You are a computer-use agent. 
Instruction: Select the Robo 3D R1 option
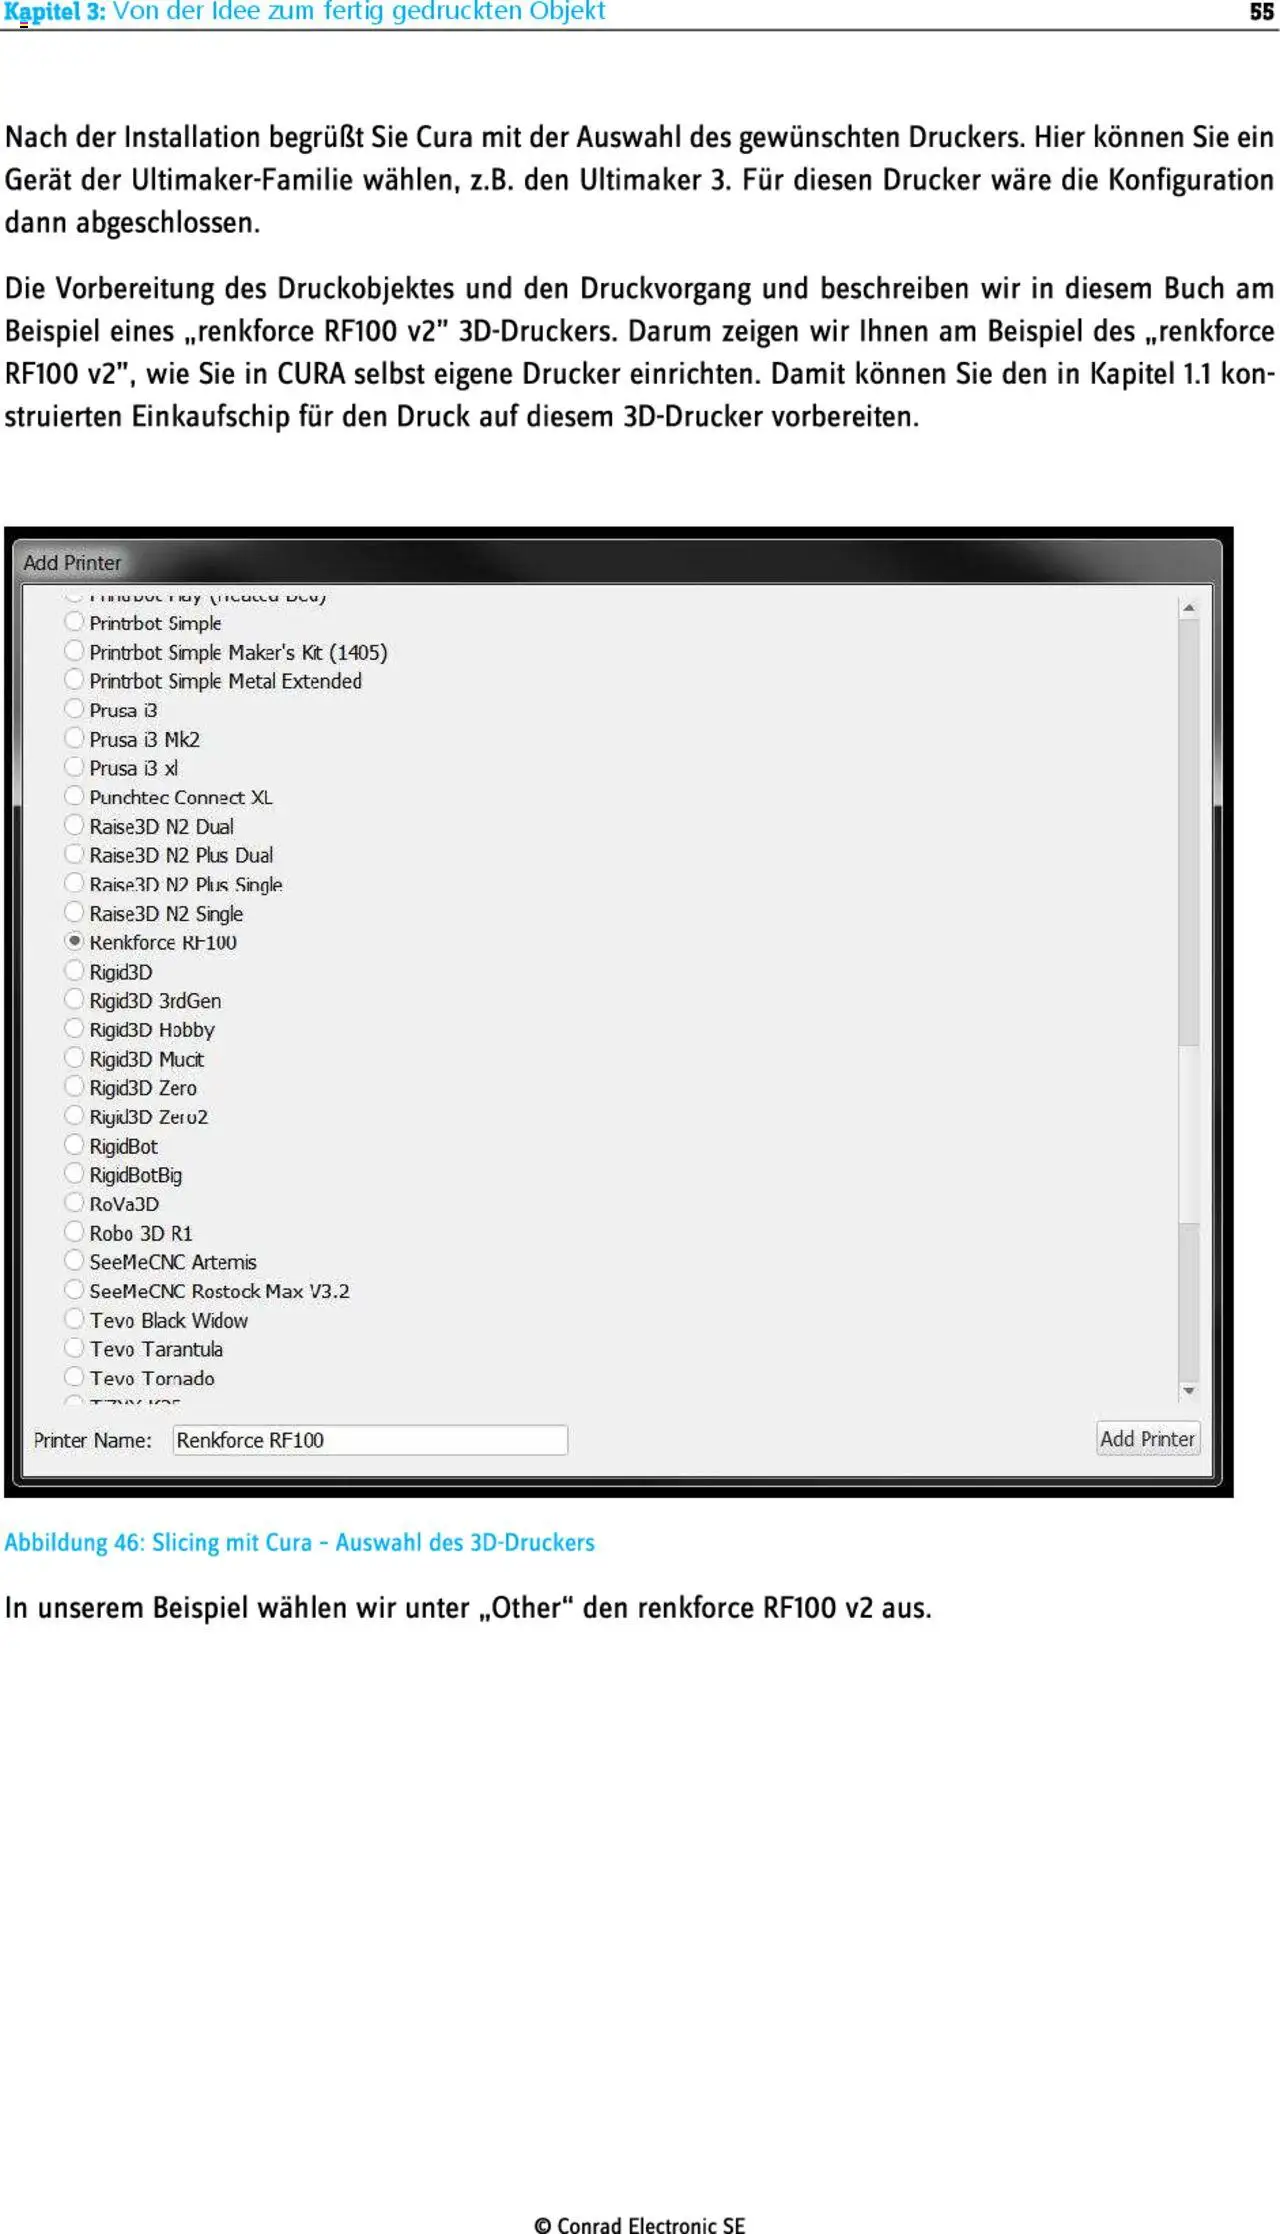[74, 1231]
